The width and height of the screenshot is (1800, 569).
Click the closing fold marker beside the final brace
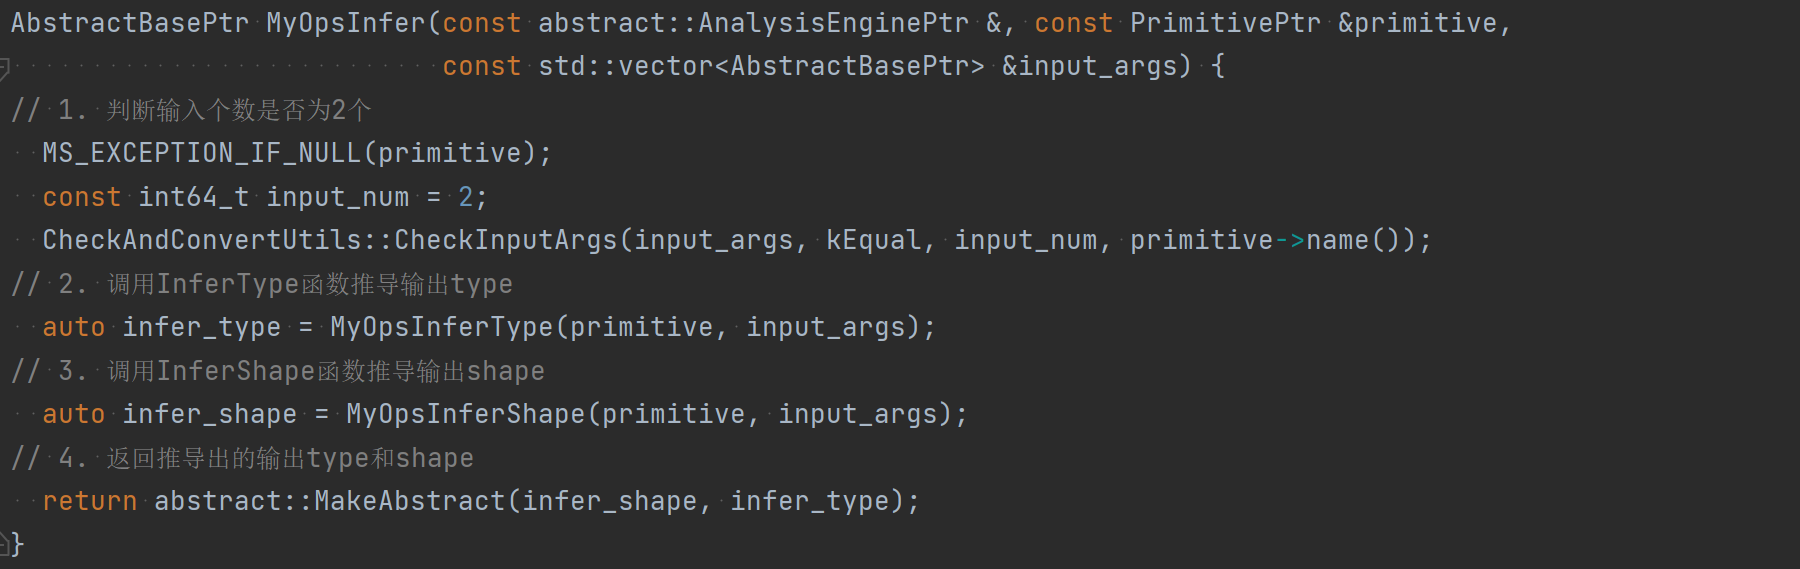(x=5, y=544)
